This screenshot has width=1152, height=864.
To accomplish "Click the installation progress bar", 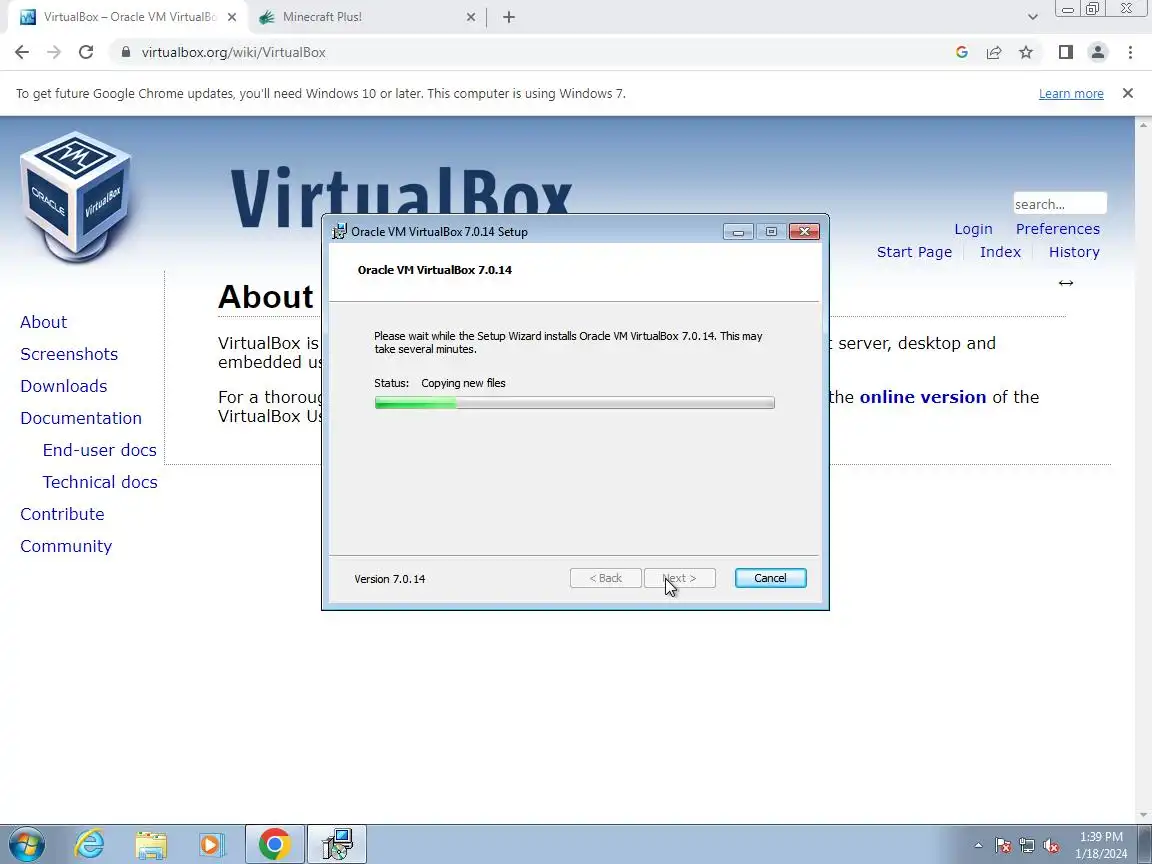I will (575, 403).
